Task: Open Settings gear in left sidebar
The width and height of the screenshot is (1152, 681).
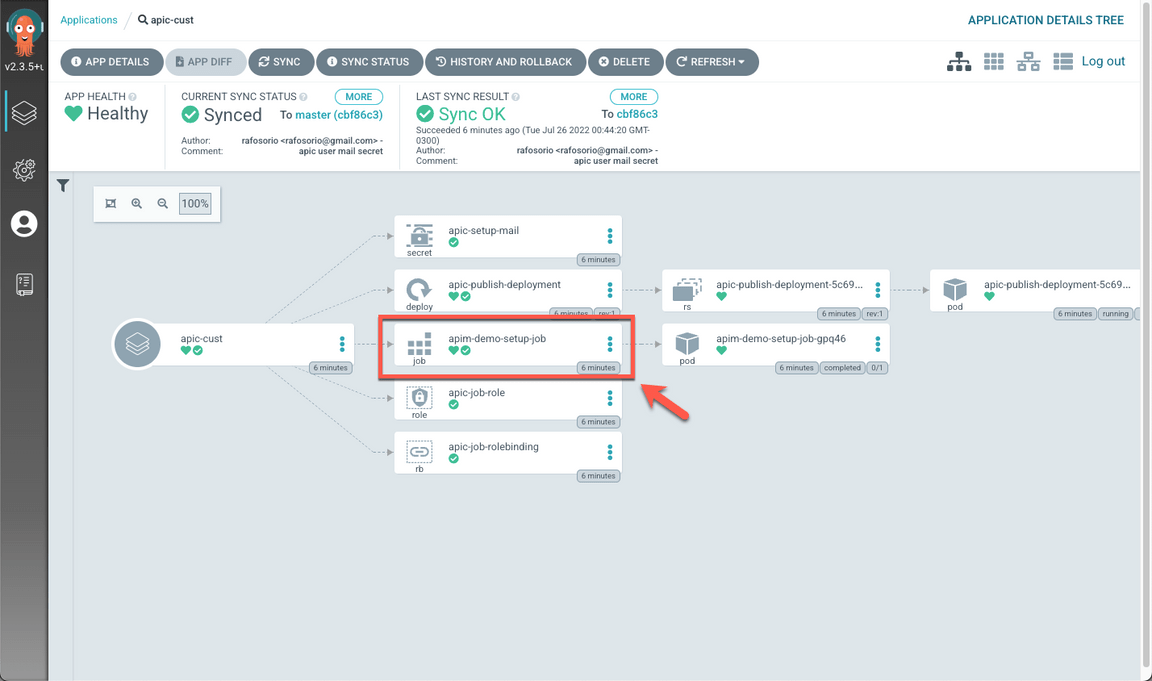Action: 24,169
